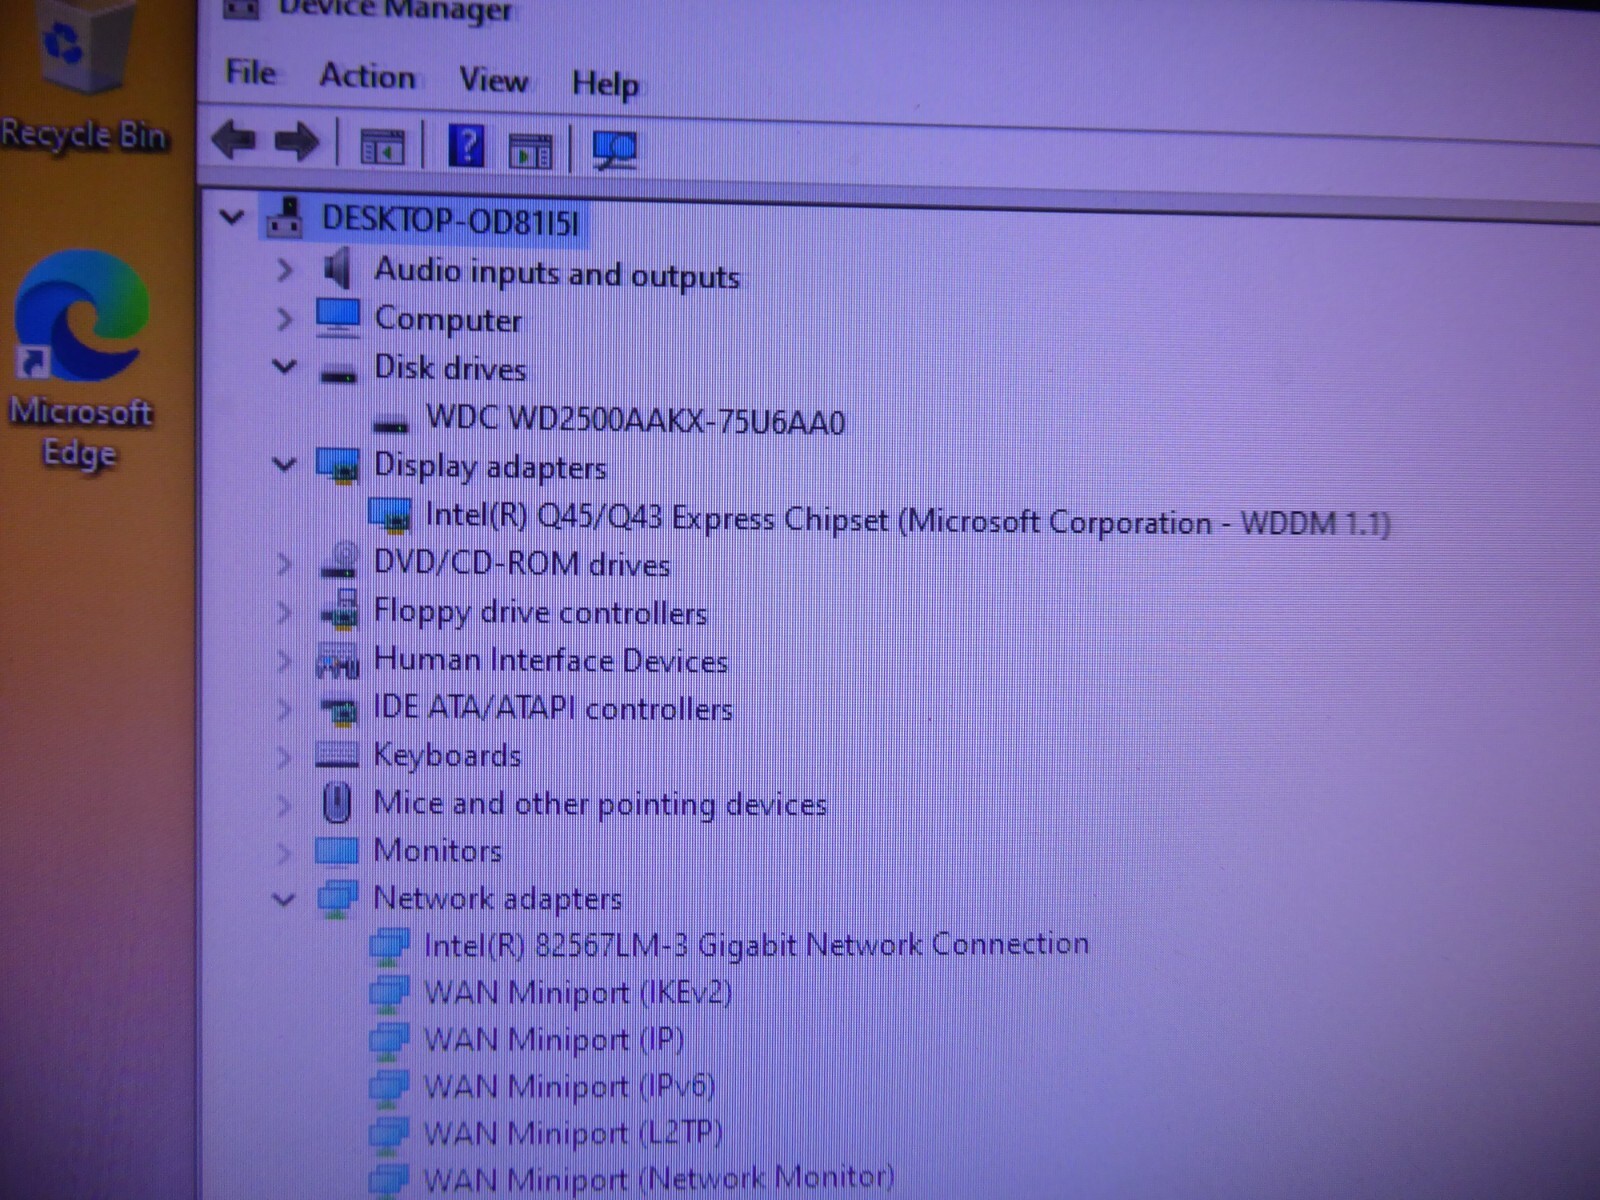1600x1200 pixels.
Task: Click the Computer category monitor icon
Action: click(x=338, y=317)
